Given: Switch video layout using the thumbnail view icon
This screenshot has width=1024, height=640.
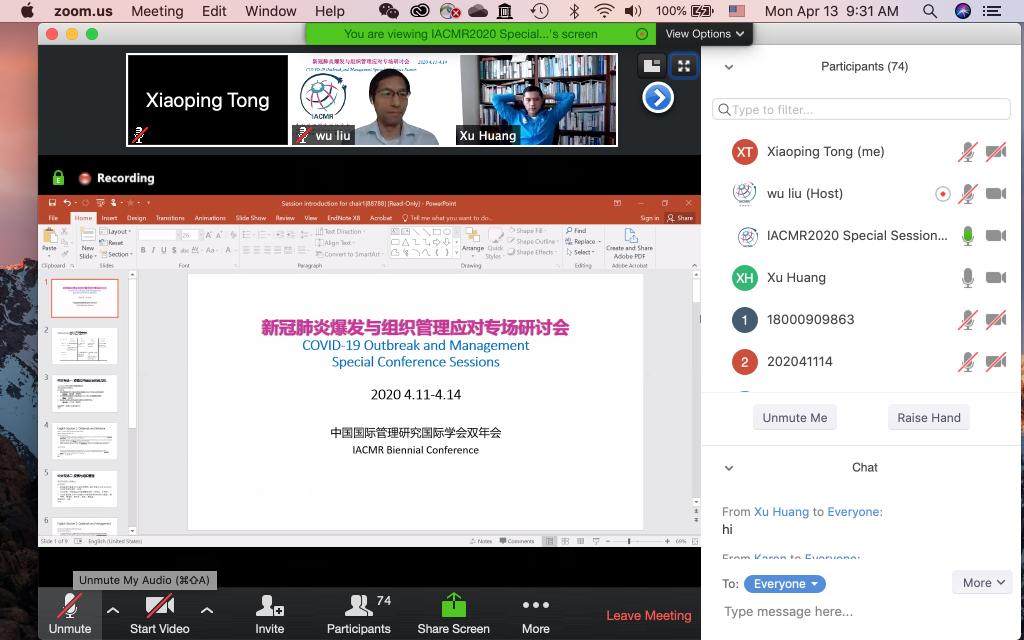Looking at the screenshot, I should click(652, 65).
